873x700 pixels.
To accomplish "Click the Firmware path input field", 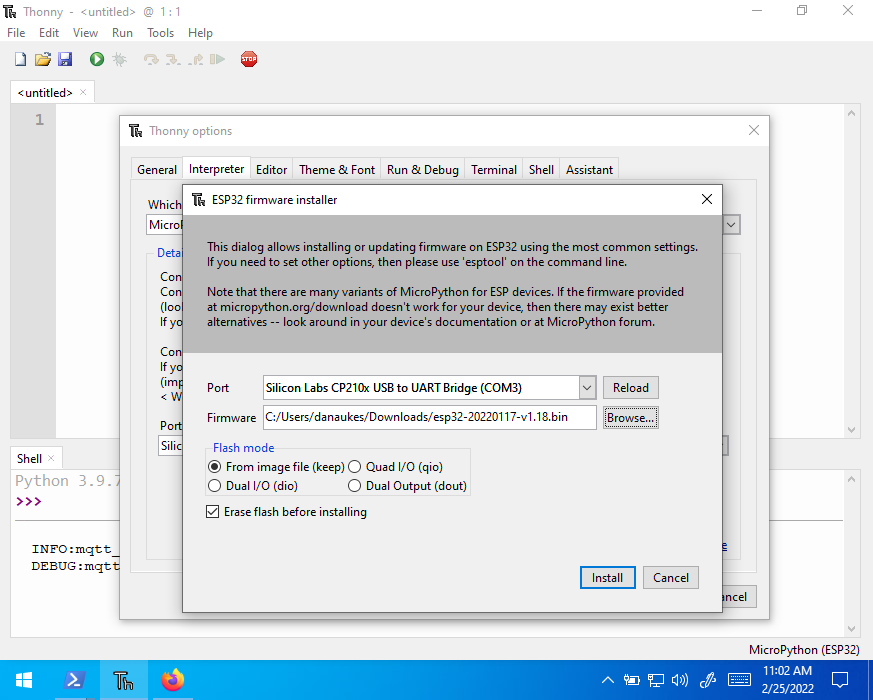I will pyautogui.click(x=429, y=417).
